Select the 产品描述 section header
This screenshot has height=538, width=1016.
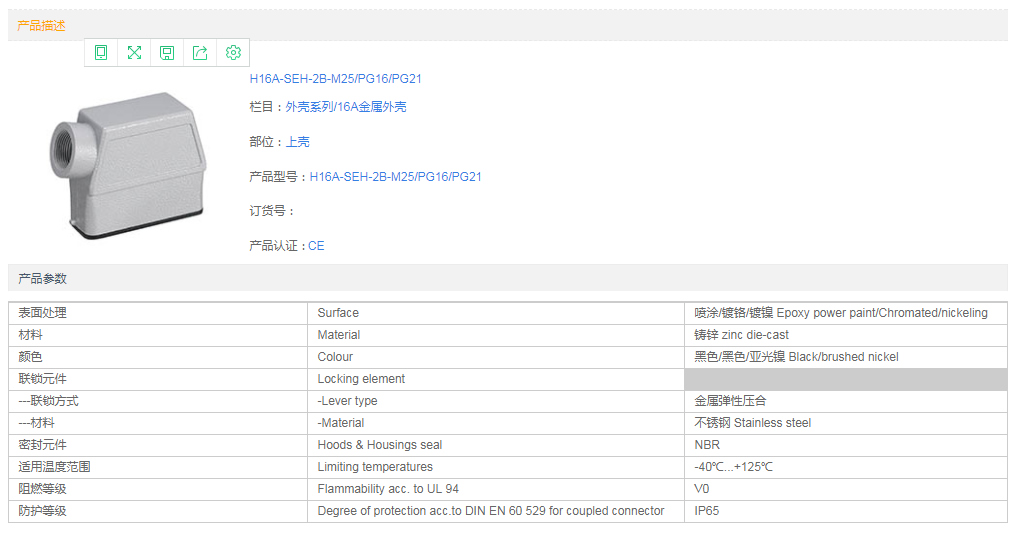pos(42,25)
